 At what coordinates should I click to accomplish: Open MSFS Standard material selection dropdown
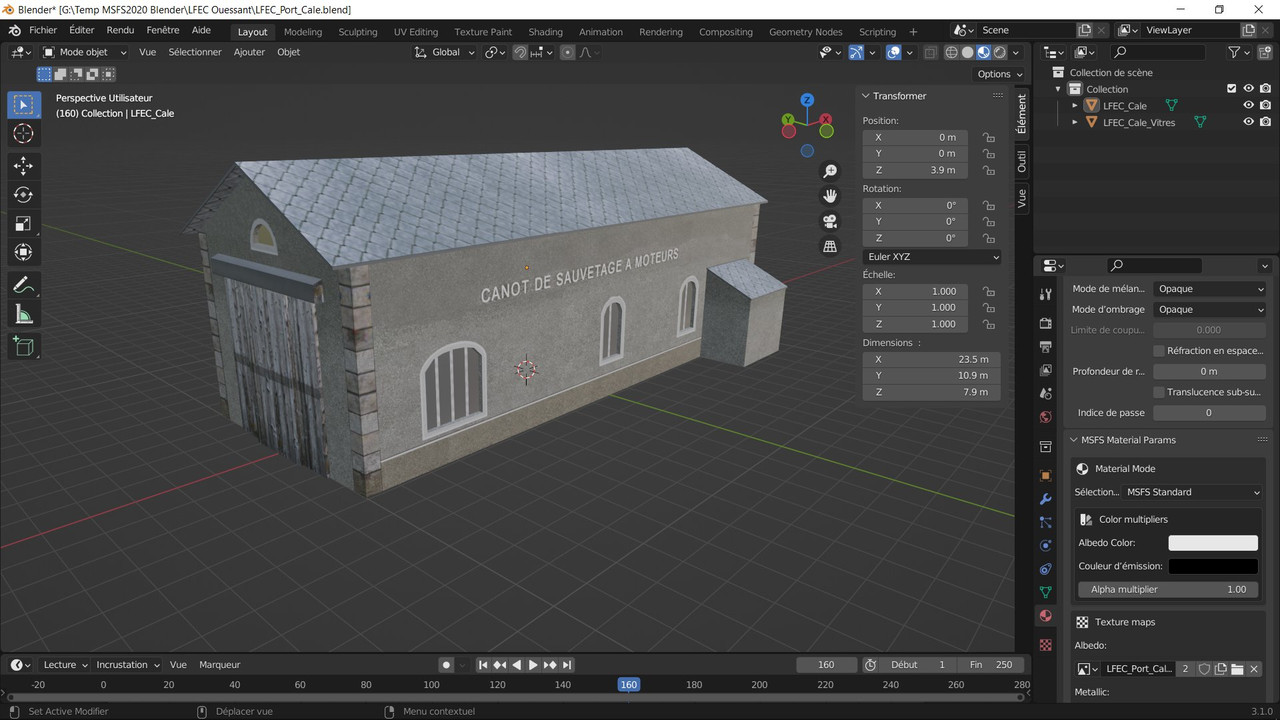click(1194, 492)
